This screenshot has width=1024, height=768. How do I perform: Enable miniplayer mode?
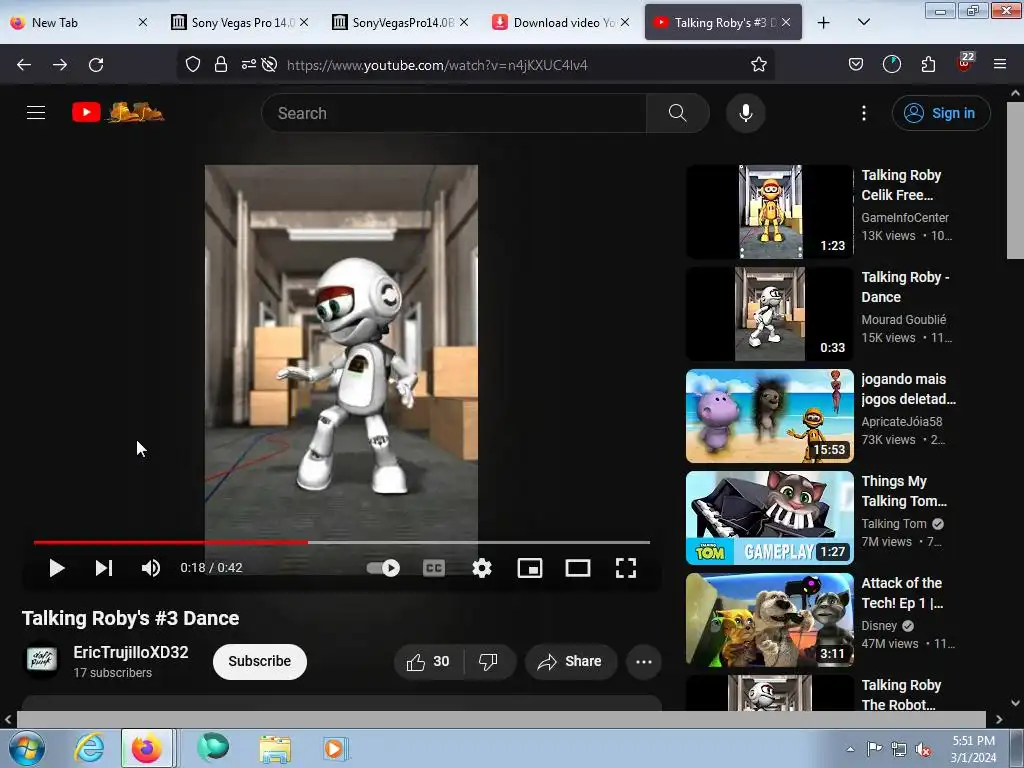point(530,568)
